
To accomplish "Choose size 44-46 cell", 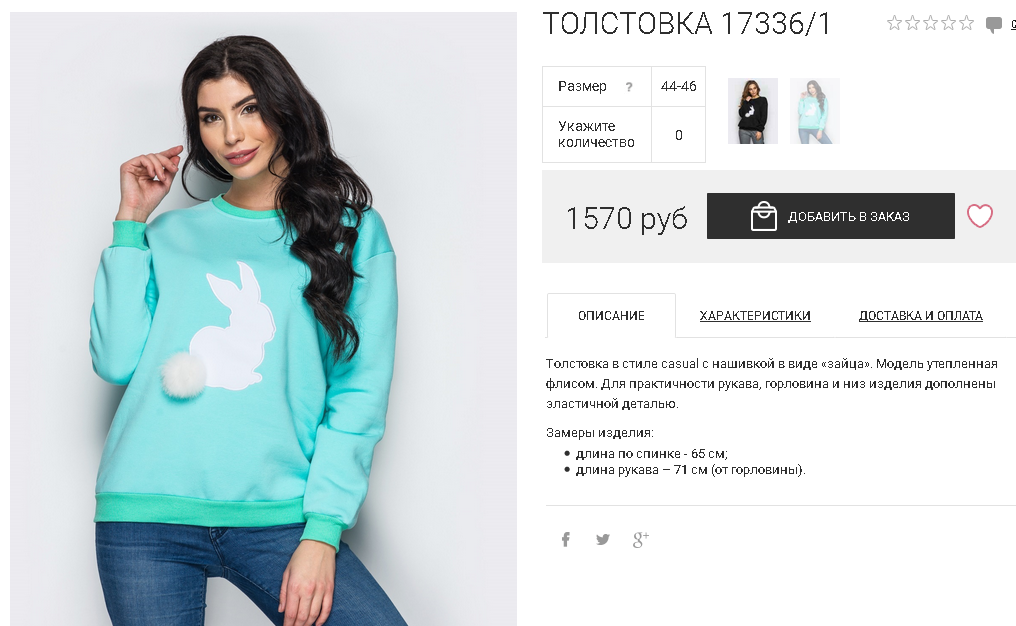I will pyautogui.click(x=678, y=86).
